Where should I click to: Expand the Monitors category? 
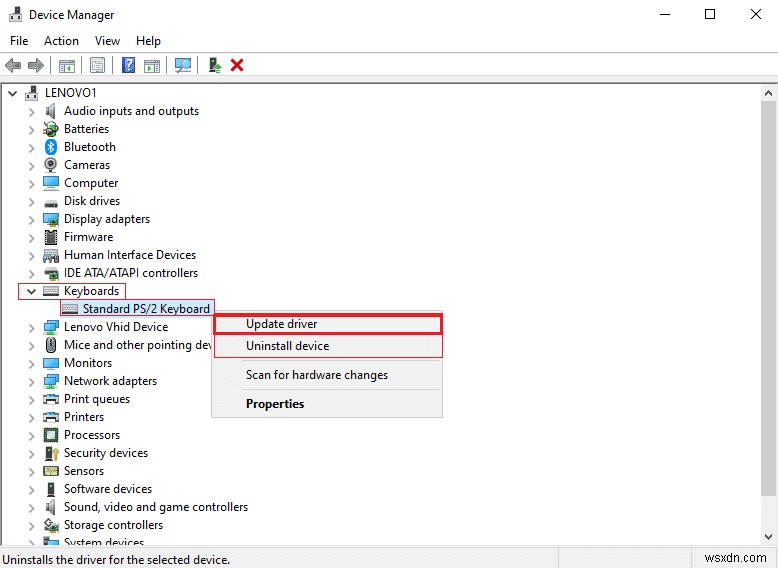pyautogui.click(x=32, y=364)
